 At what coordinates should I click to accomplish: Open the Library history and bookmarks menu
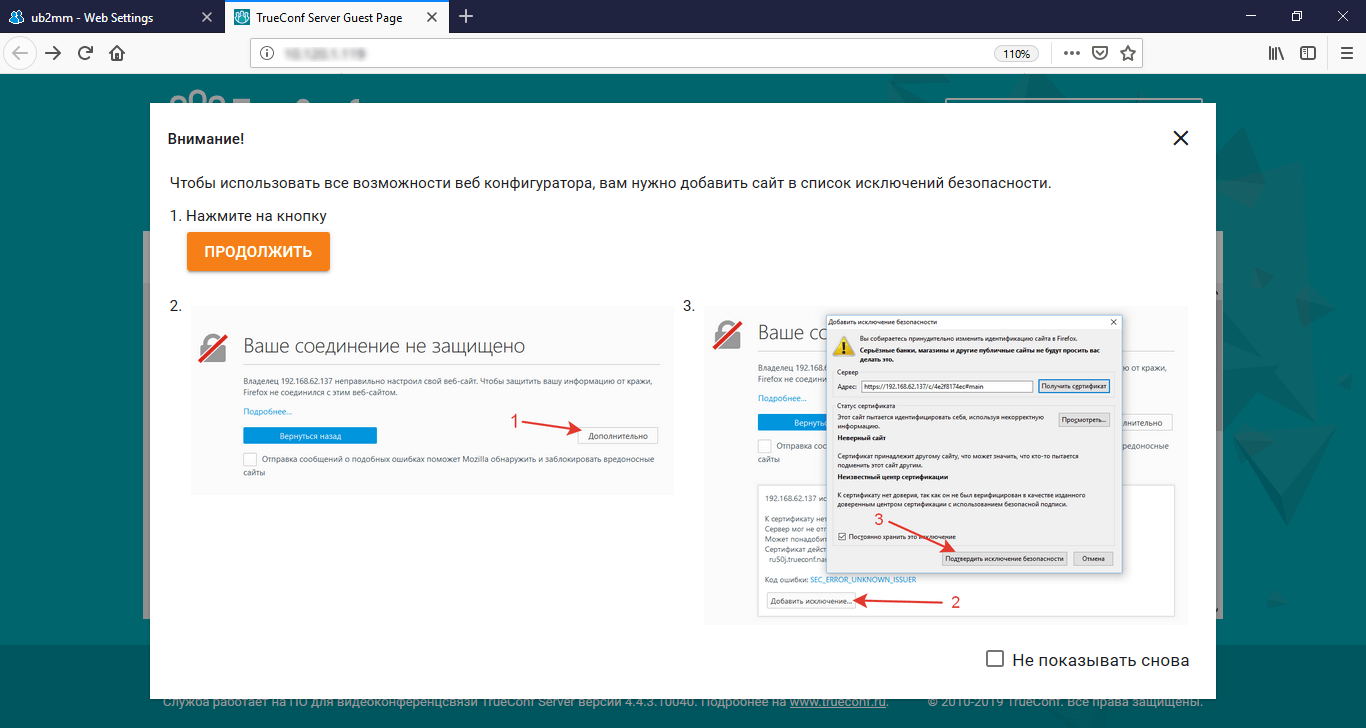[1276, 53]
